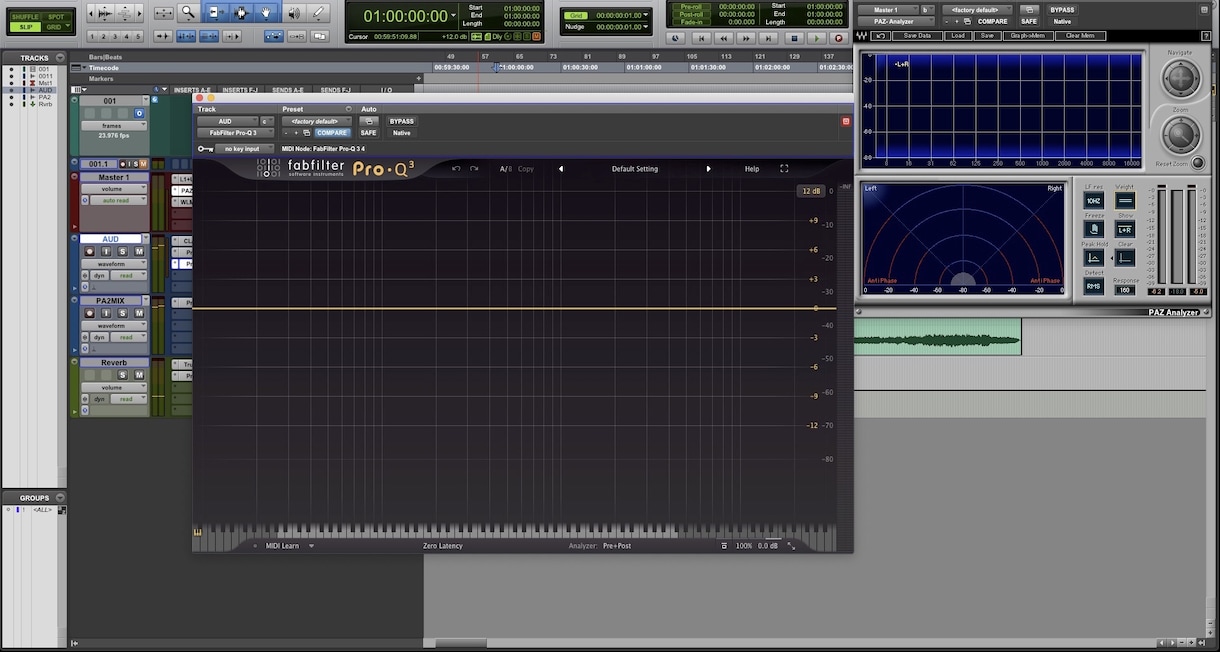The width and height of the screenshot is (1220, 652).
Task: Solo the PA2MIX track
Action: click(x=123, y=313)
